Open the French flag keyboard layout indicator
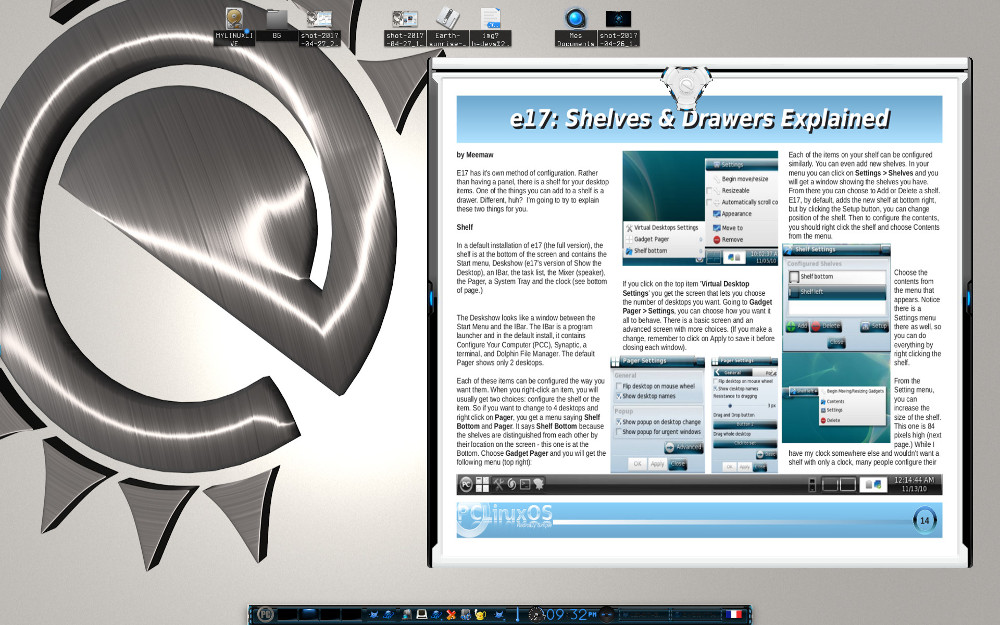Screen dimensions: 1000x625 pos(733,615)
